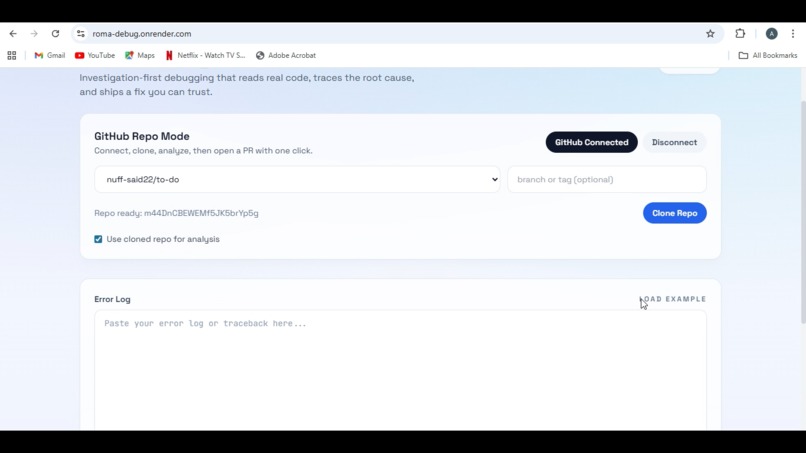Viewport: 806px width, 453px height.
Task: Click the Repo ready status text
Action: (176, 213)
